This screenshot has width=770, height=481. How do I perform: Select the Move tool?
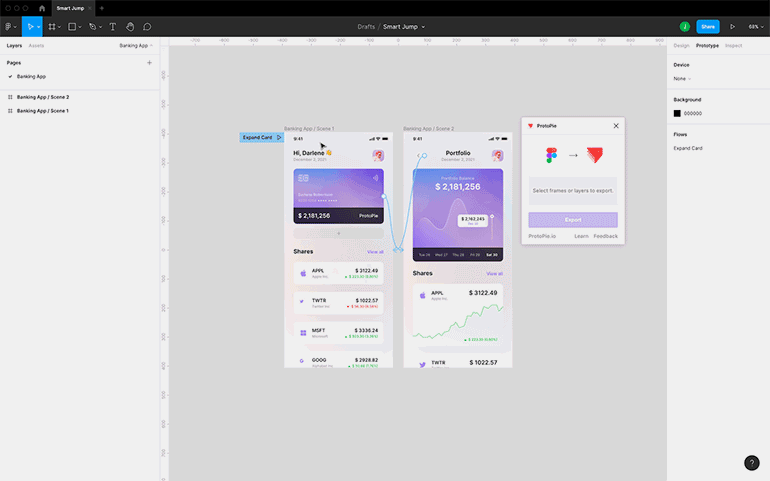(30, 26)
